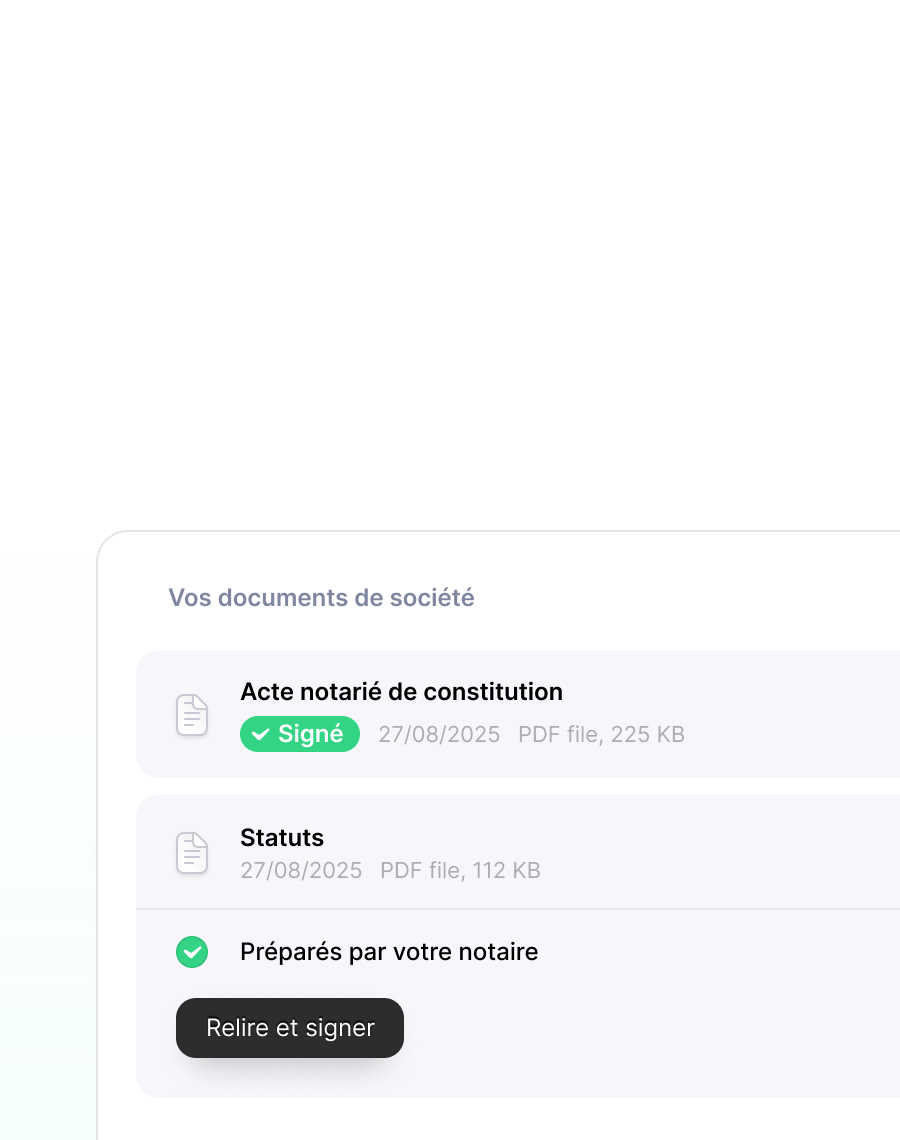Click the green check circle icon

click(x=192, y=952)
